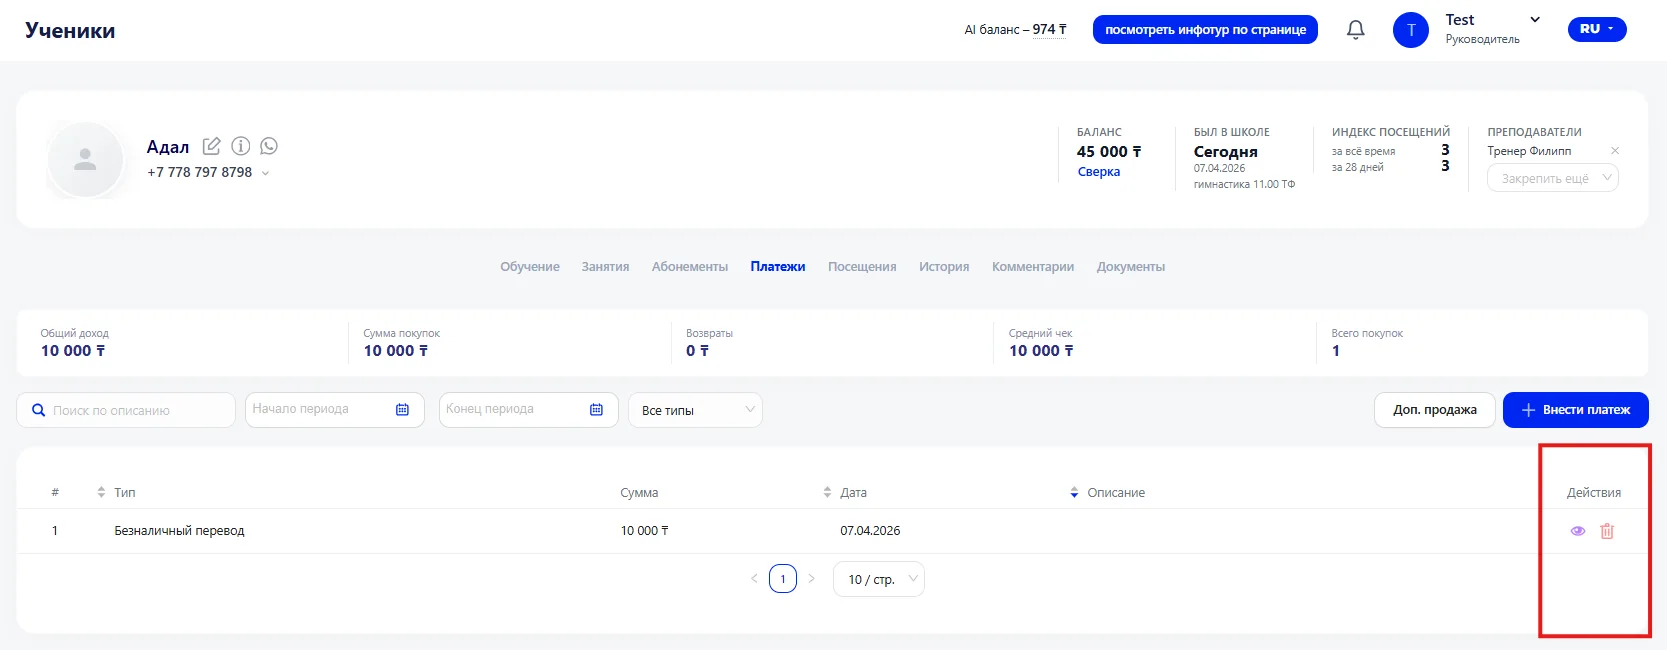Click посмотреть инфотур по странице button
This screenshot has height=650, width=1667.
[1205, 30]
